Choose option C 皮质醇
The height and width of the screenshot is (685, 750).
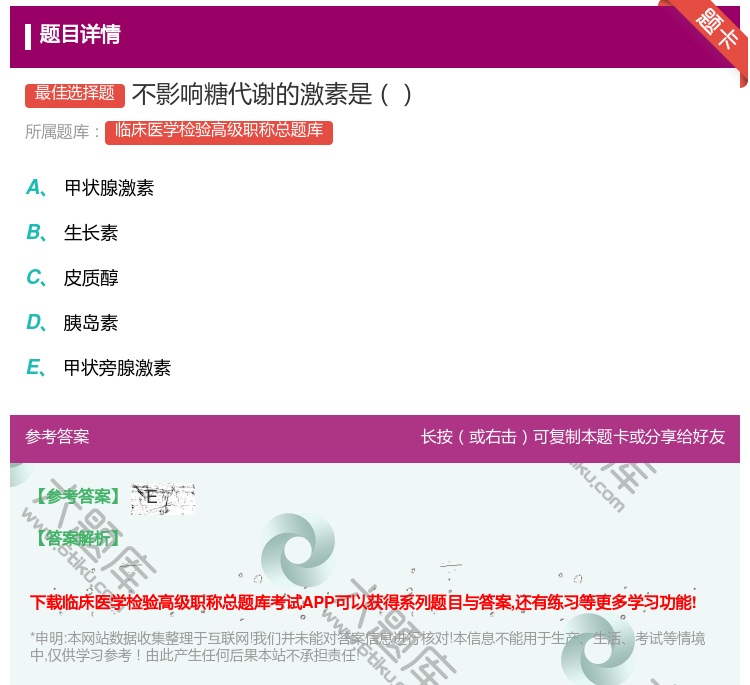click(72, 278)
